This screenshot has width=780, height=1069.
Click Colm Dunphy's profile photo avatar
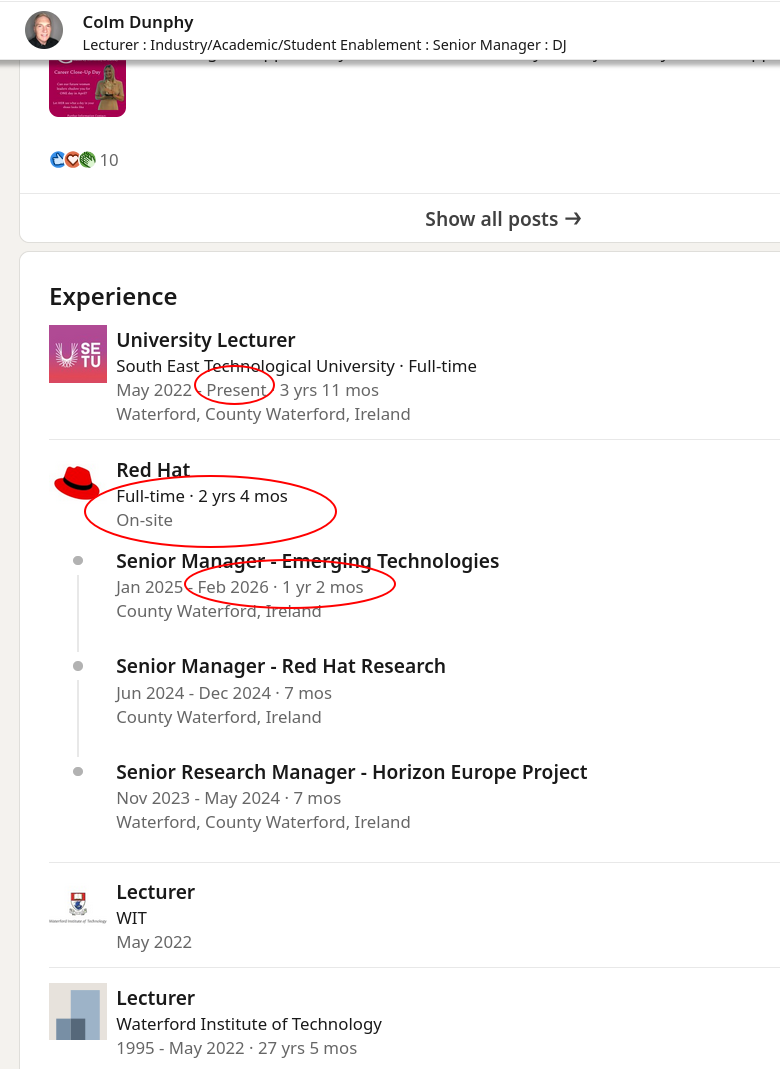coord(43,31)
